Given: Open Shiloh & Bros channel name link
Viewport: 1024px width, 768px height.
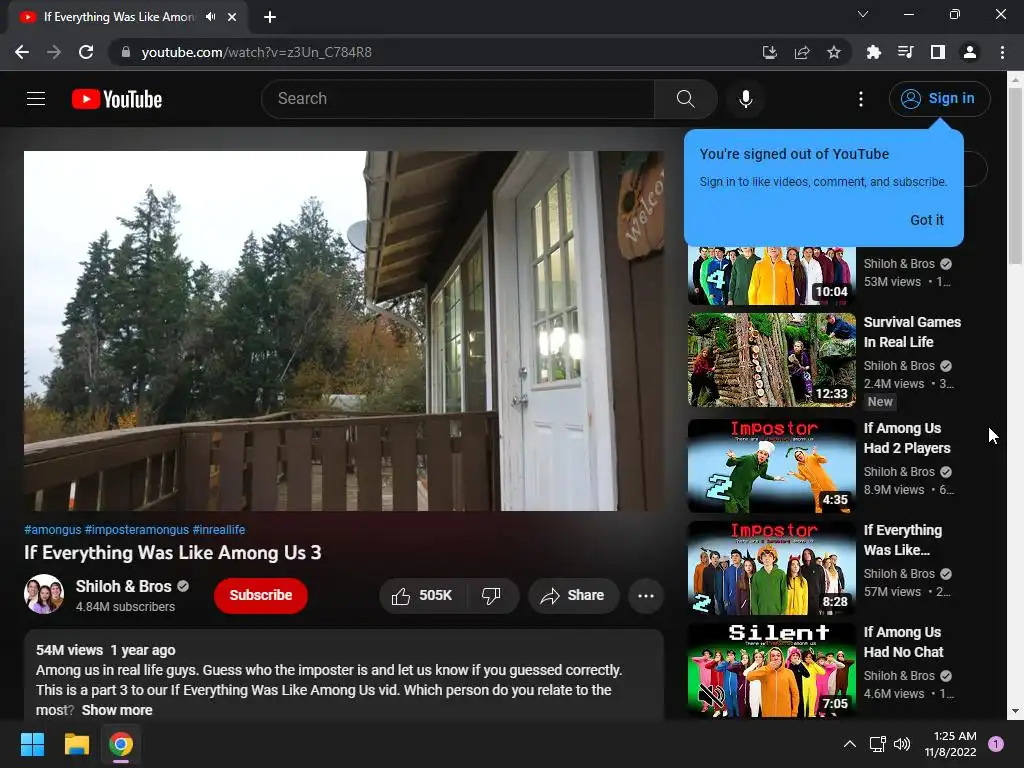Looking at the screenshot, I should 123,586.
